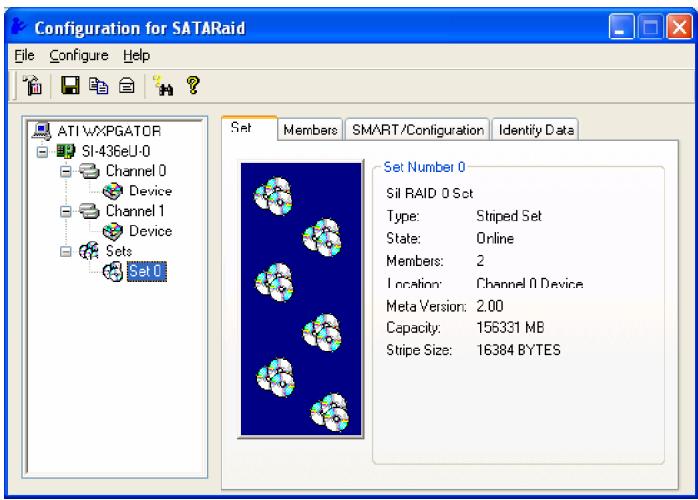Click the Device icon under Channel 1
Viewport: 698px width, 500px height.
113,231
